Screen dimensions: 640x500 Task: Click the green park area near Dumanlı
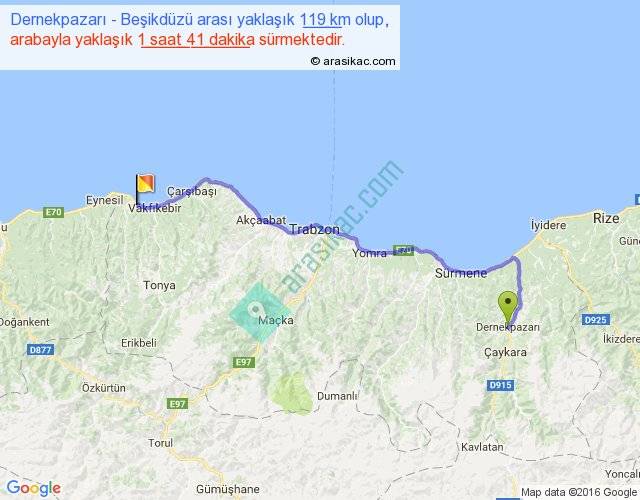click(x=293, y=393)
